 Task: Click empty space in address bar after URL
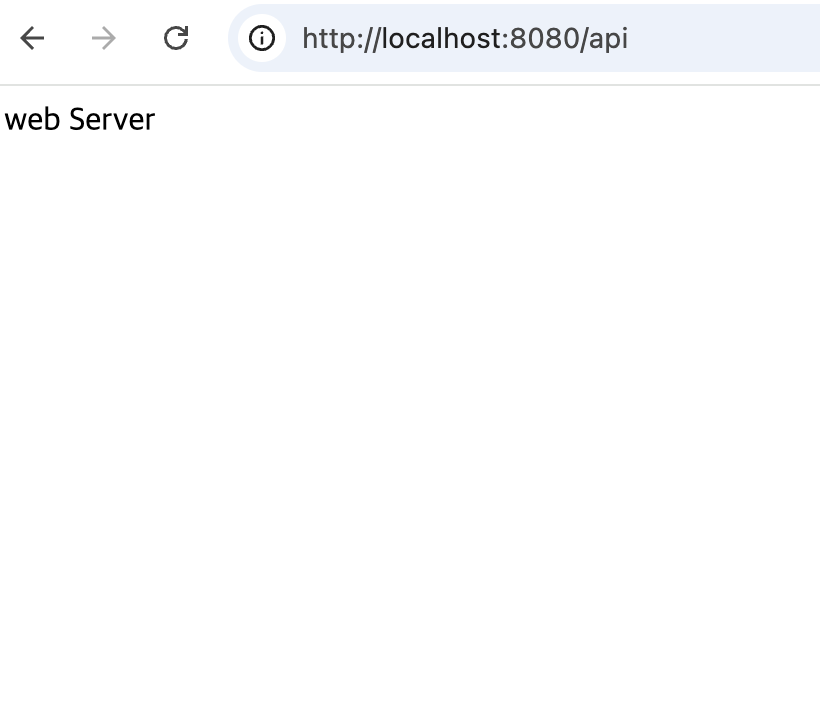pos(724,38)
